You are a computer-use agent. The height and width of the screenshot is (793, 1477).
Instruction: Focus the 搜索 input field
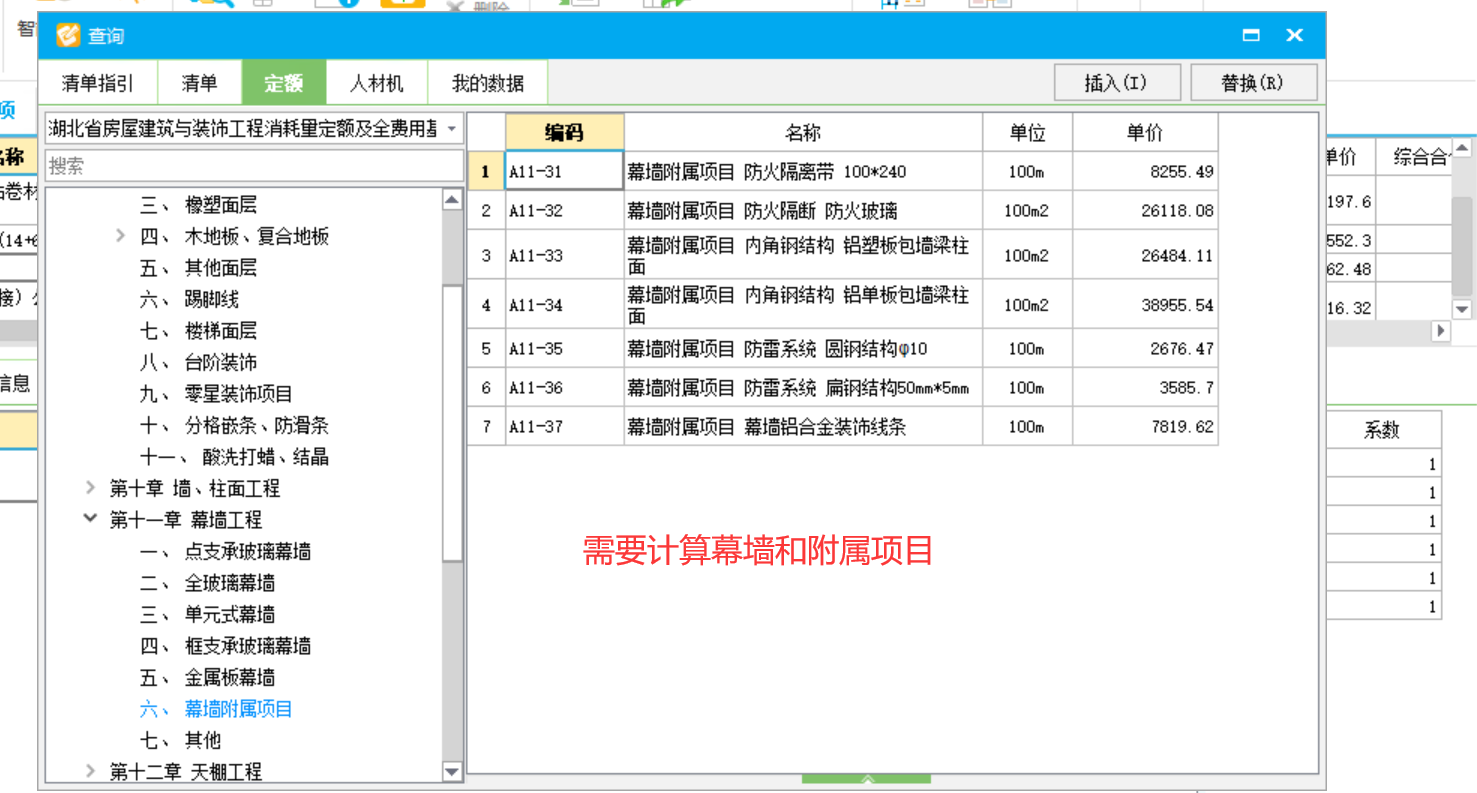point(254,166)
